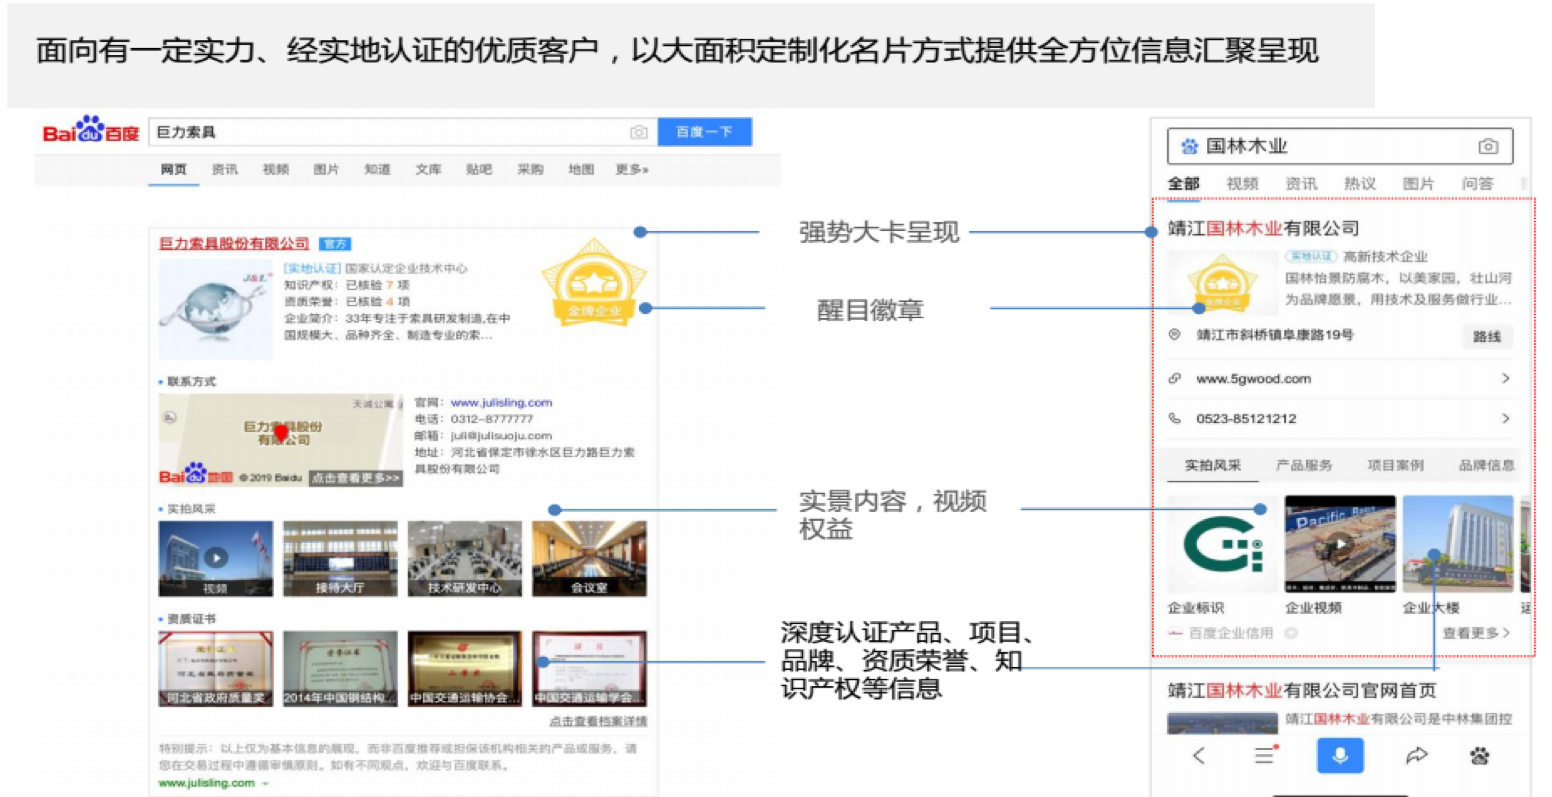Tap the camera icon in mobile search box
Viewport: 1552px width, 797px height.
click(x=1488, y=147)
